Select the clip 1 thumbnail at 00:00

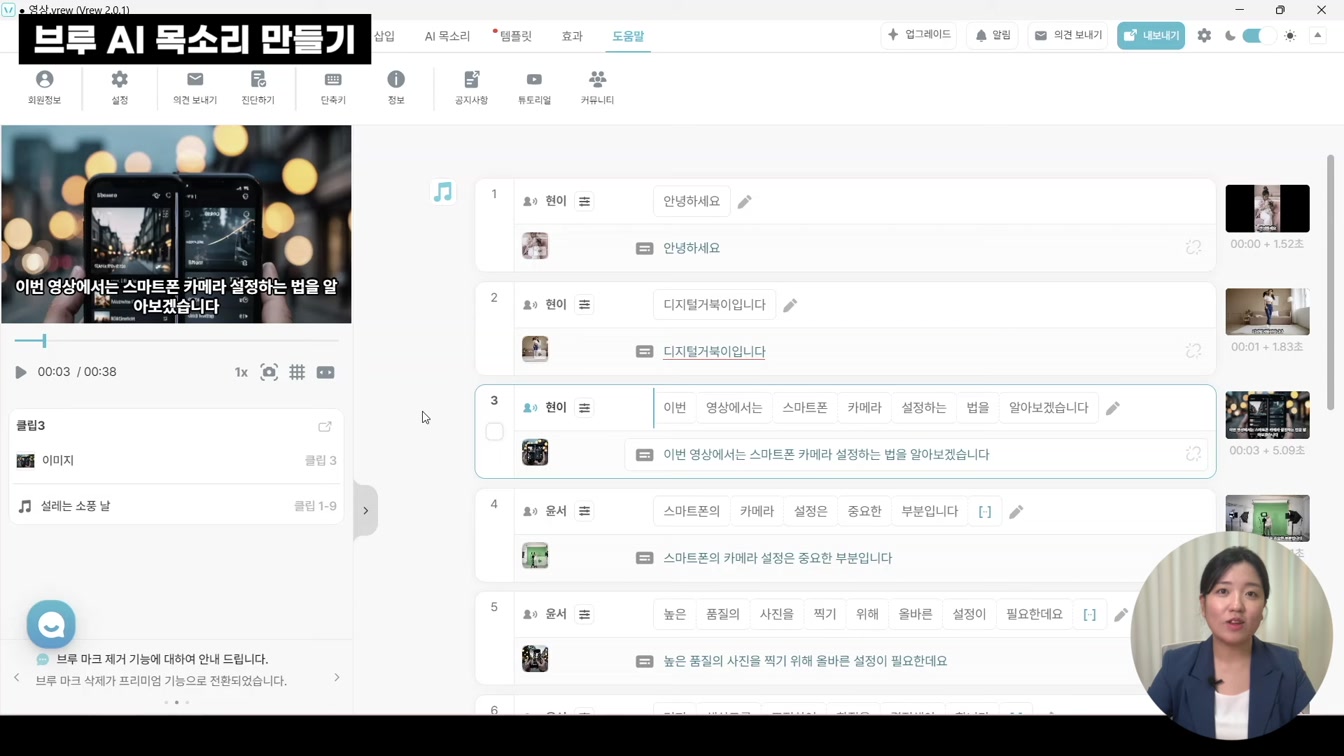[1267, 209]
